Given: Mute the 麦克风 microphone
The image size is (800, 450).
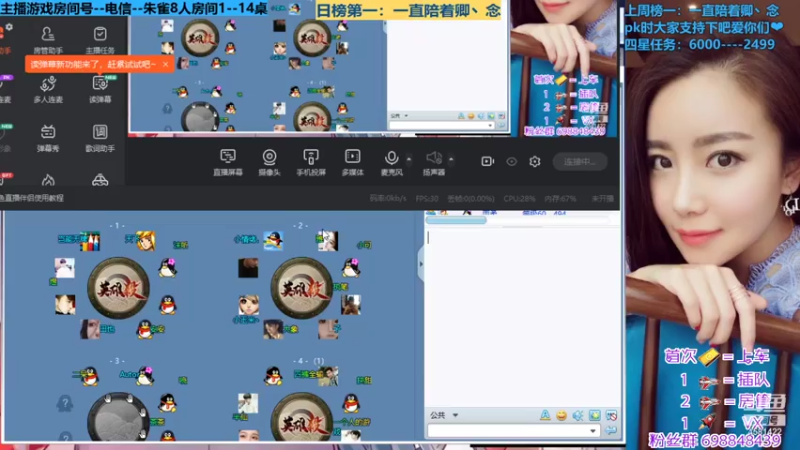Looking at the screenshot, I should point(391,163).
